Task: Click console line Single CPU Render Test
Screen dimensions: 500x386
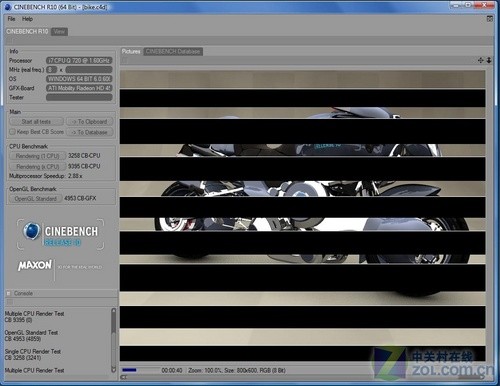Action: pos(33,352)
